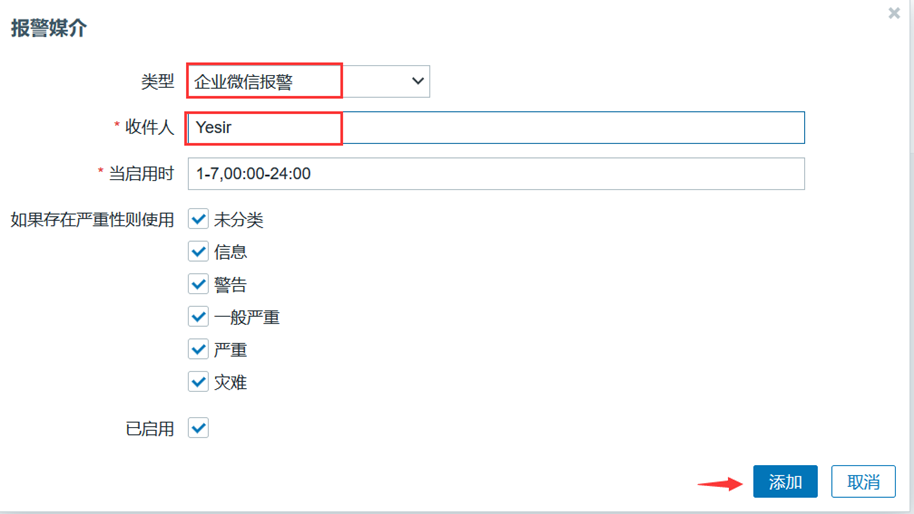This screenshot has height=514, width=914.
Task: Toggle the 严重 severity checkbox
Action: coord(198,350)
